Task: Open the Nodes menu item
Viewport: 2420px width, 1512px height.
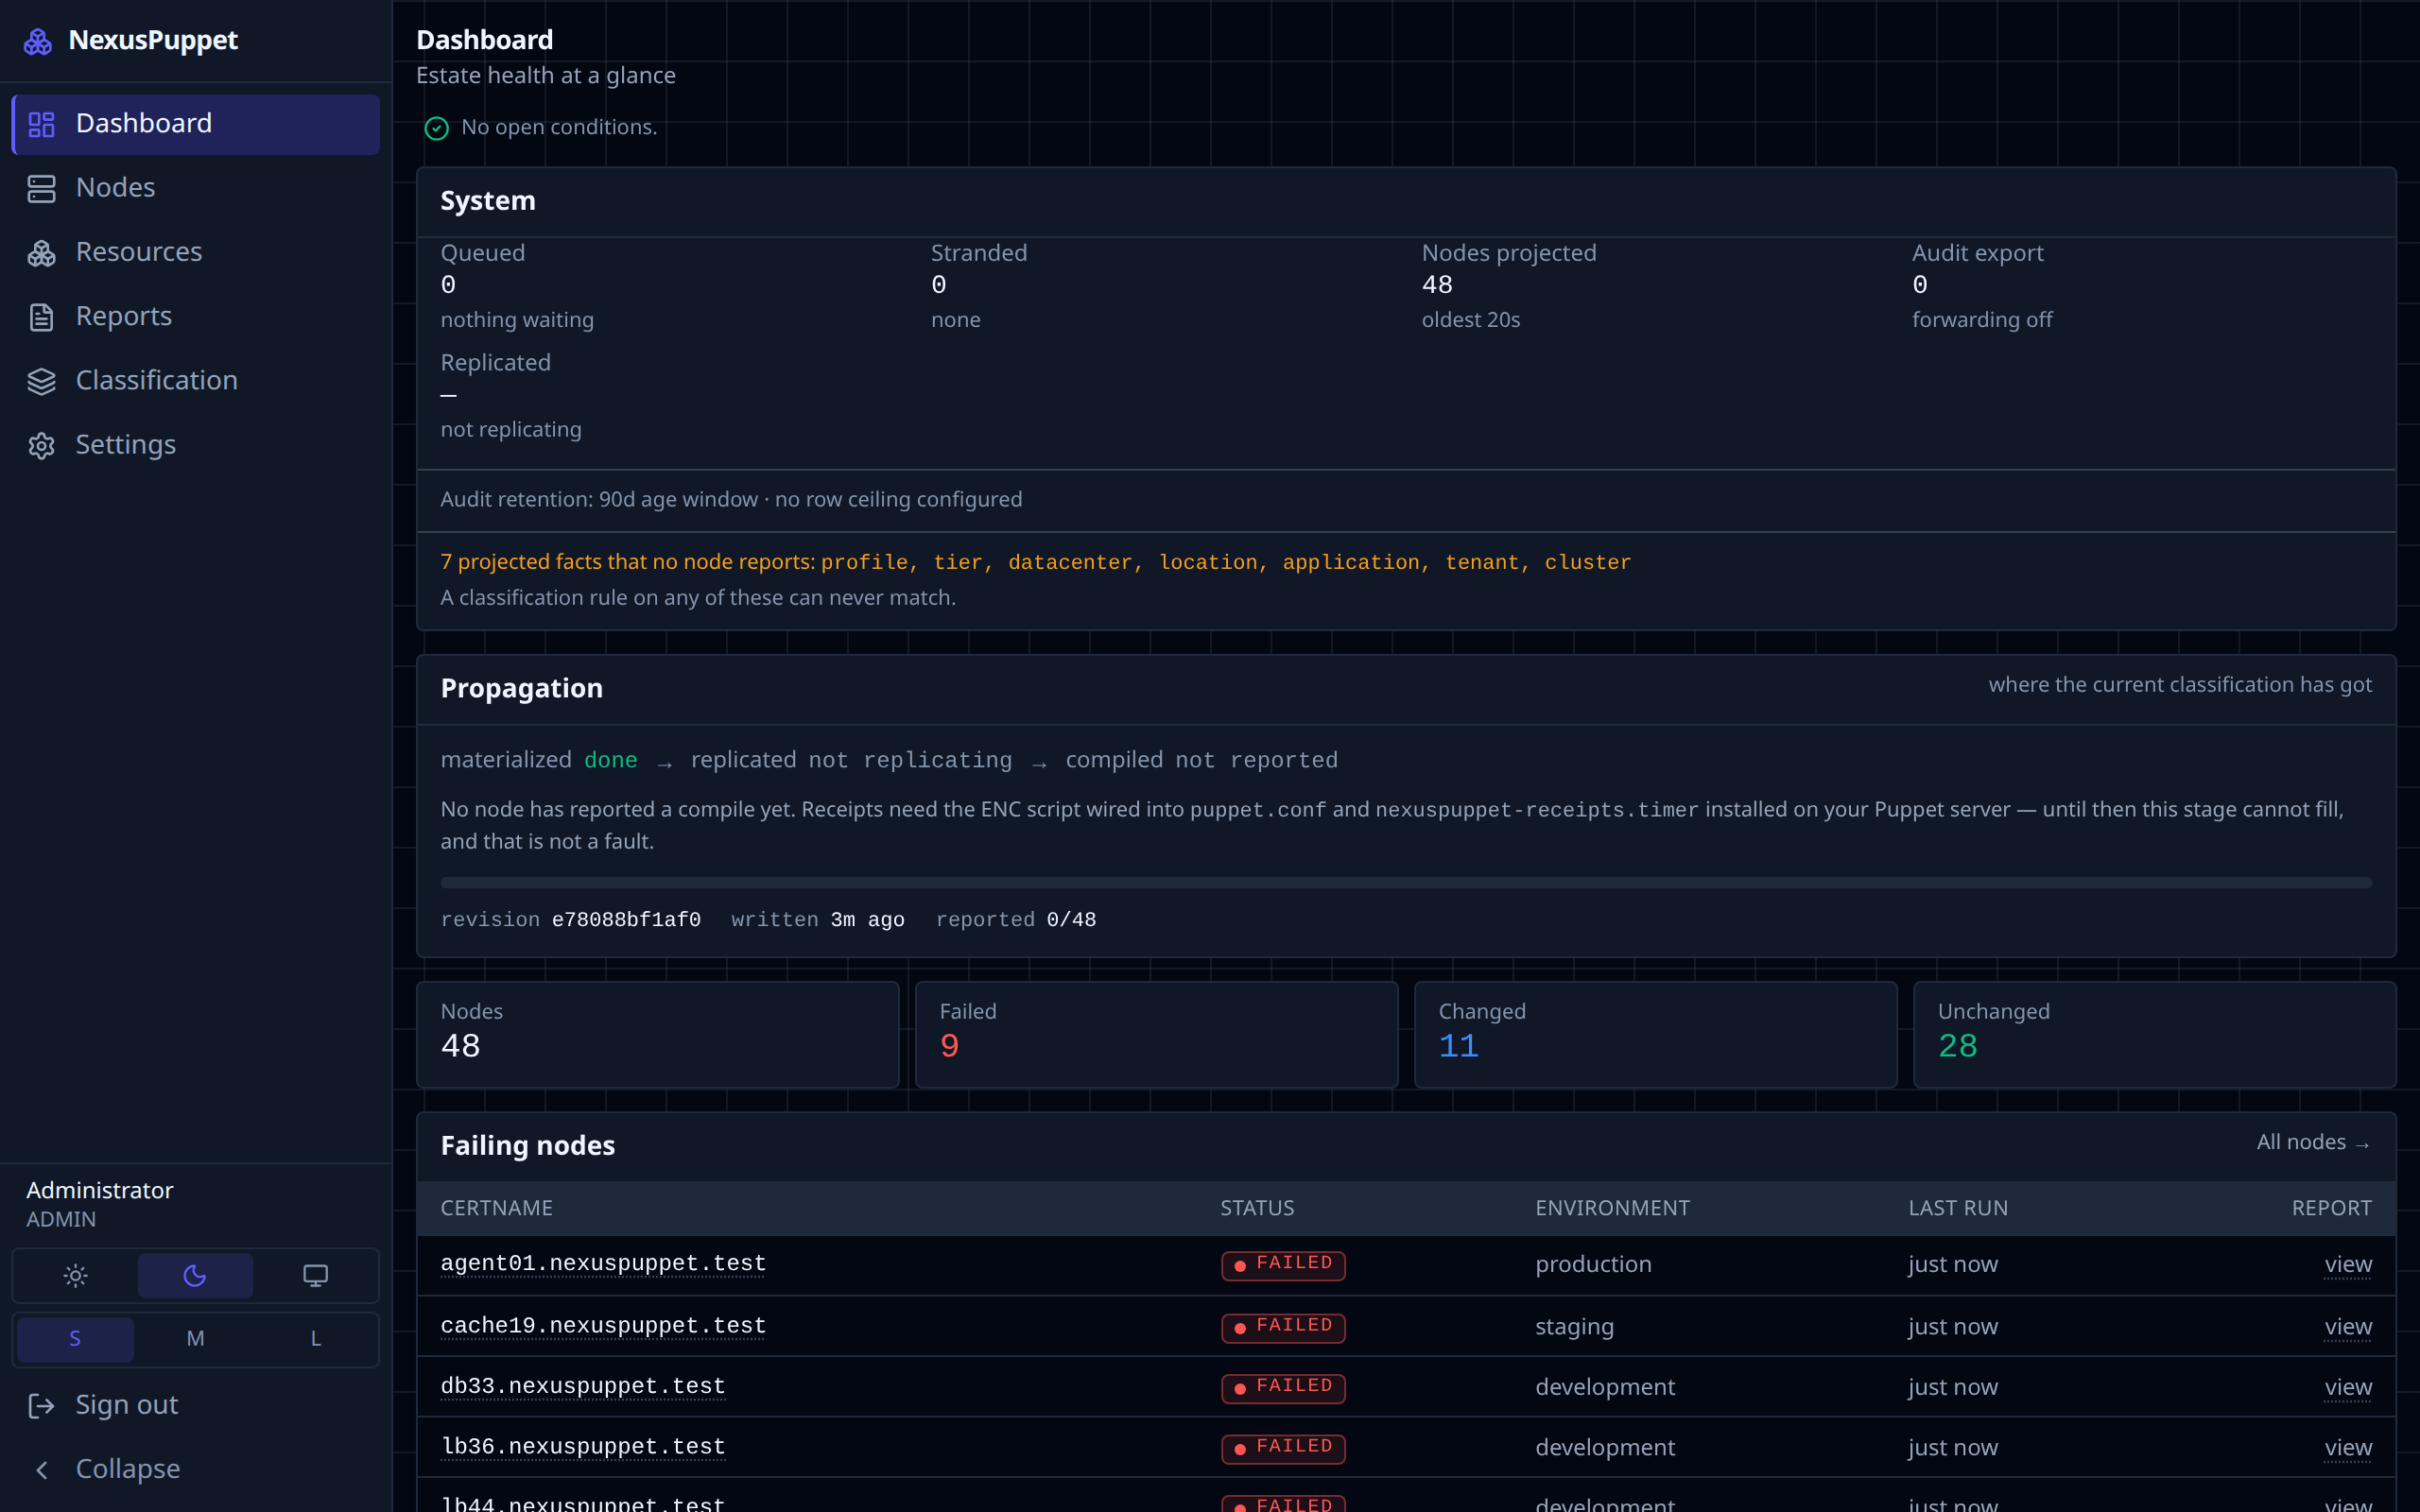Action: [x=195, y=188]
